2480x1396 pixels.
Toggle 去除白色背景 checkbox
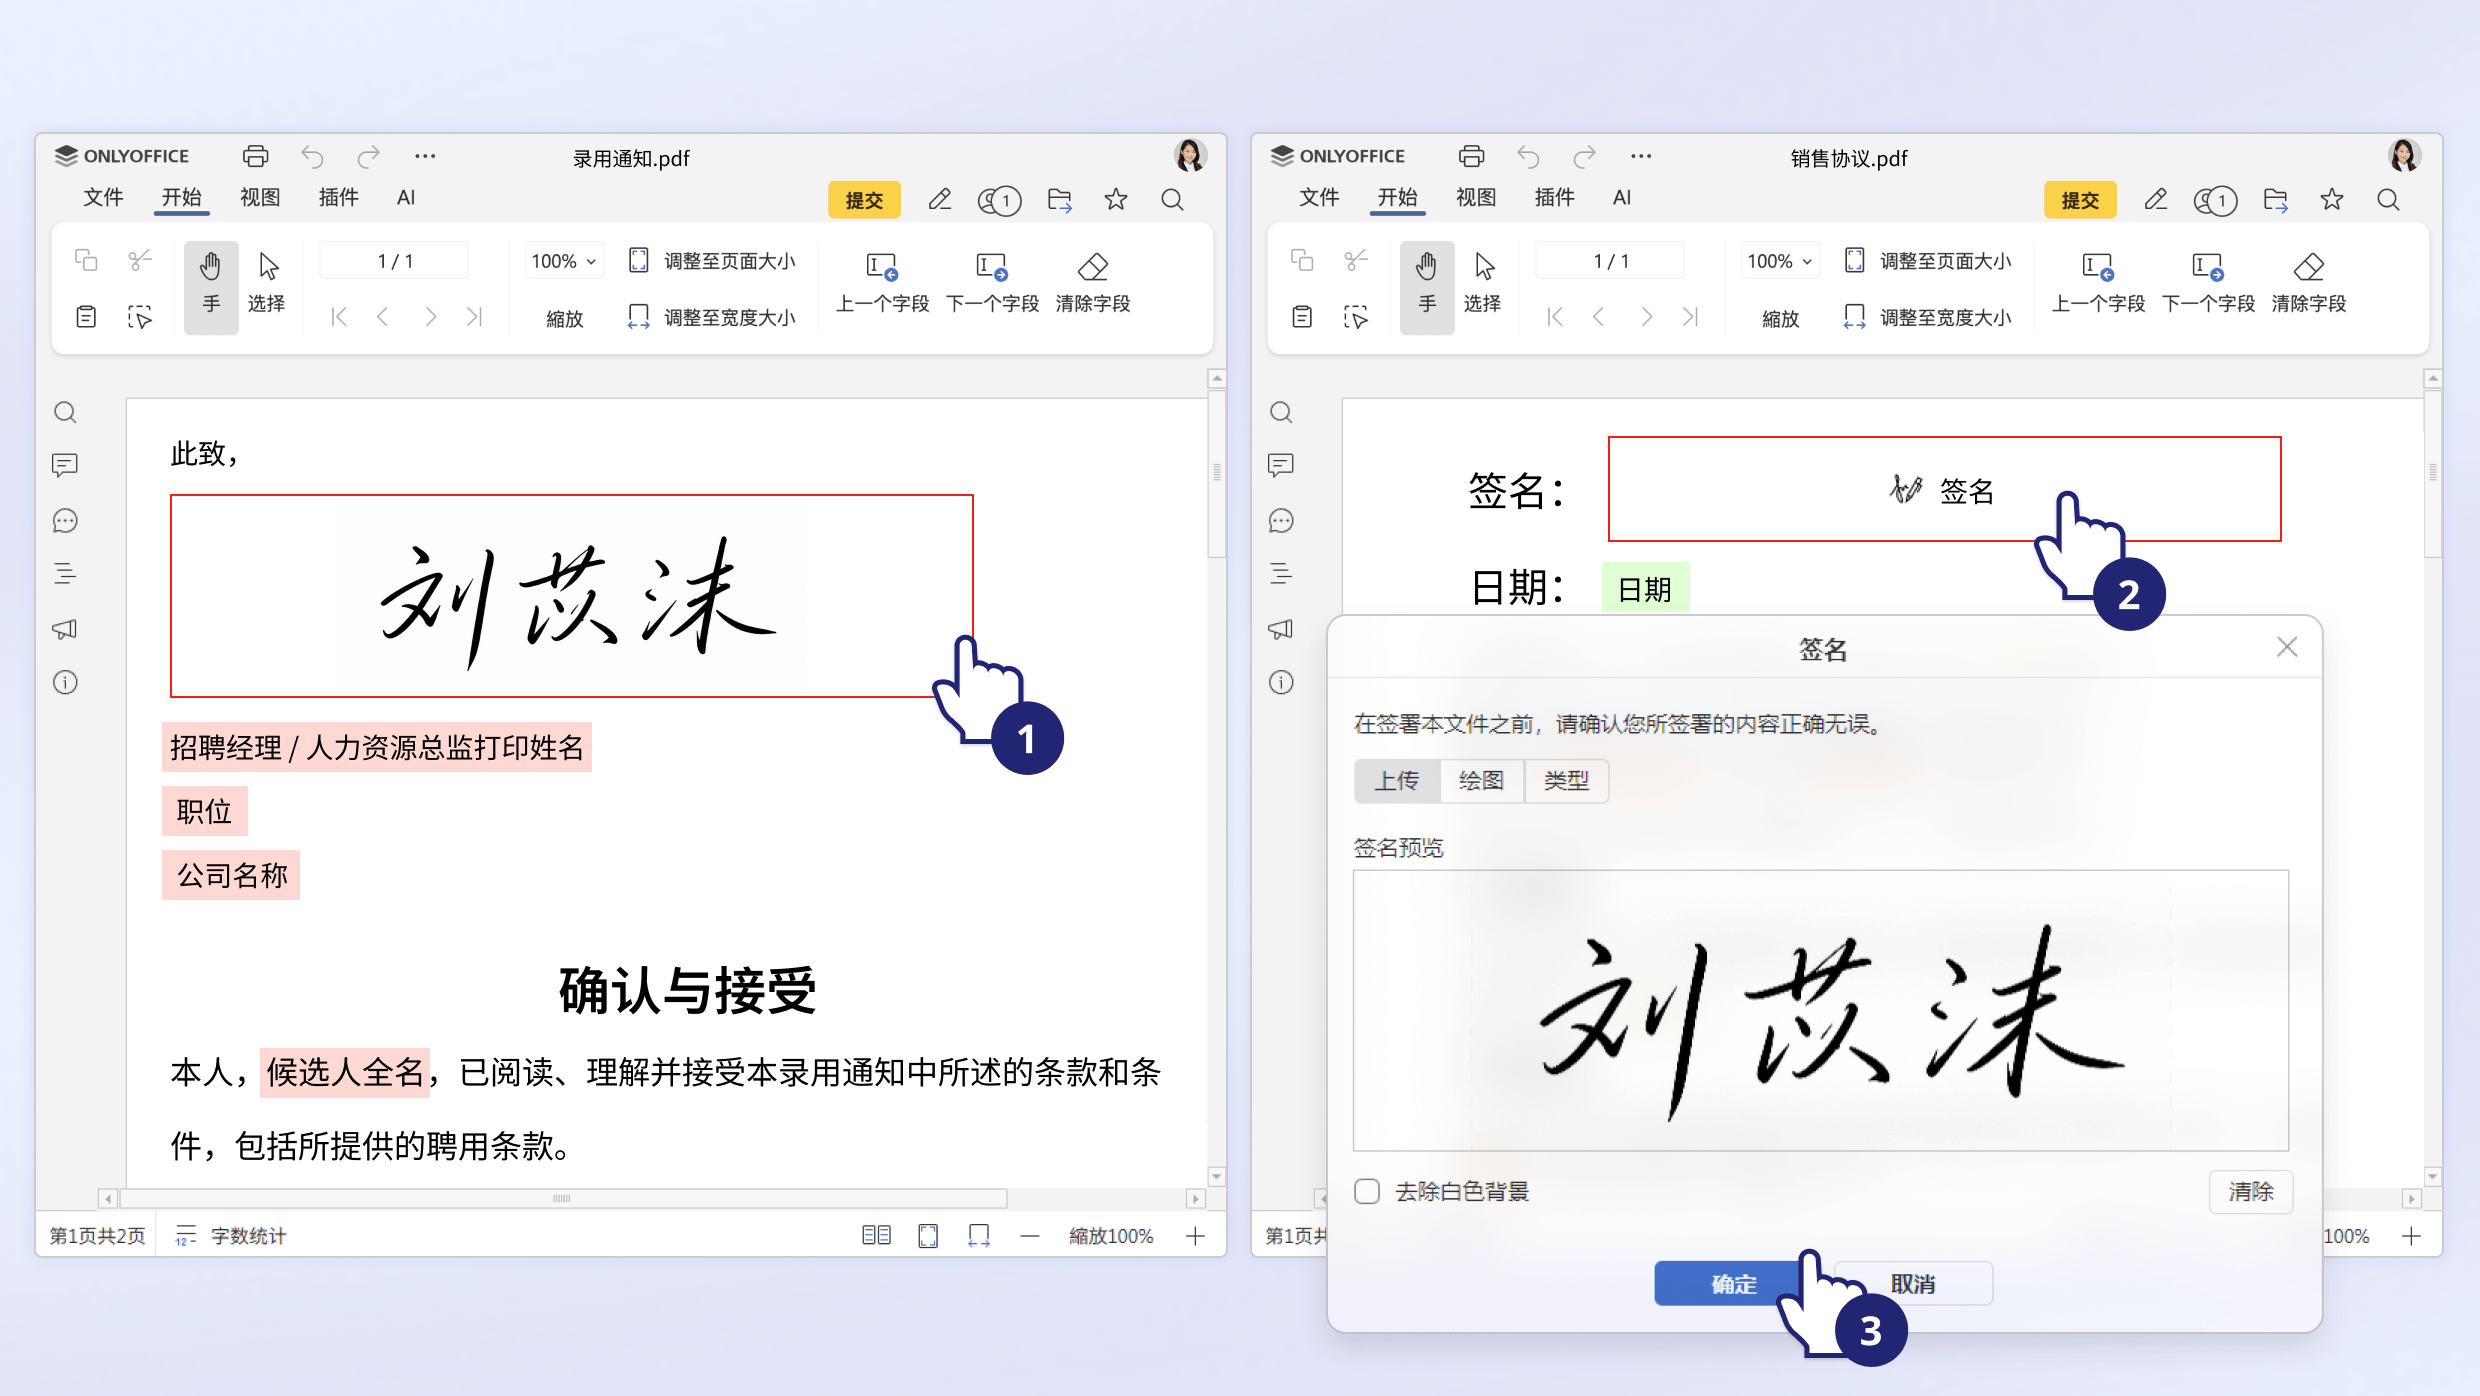point(1367,1191)
